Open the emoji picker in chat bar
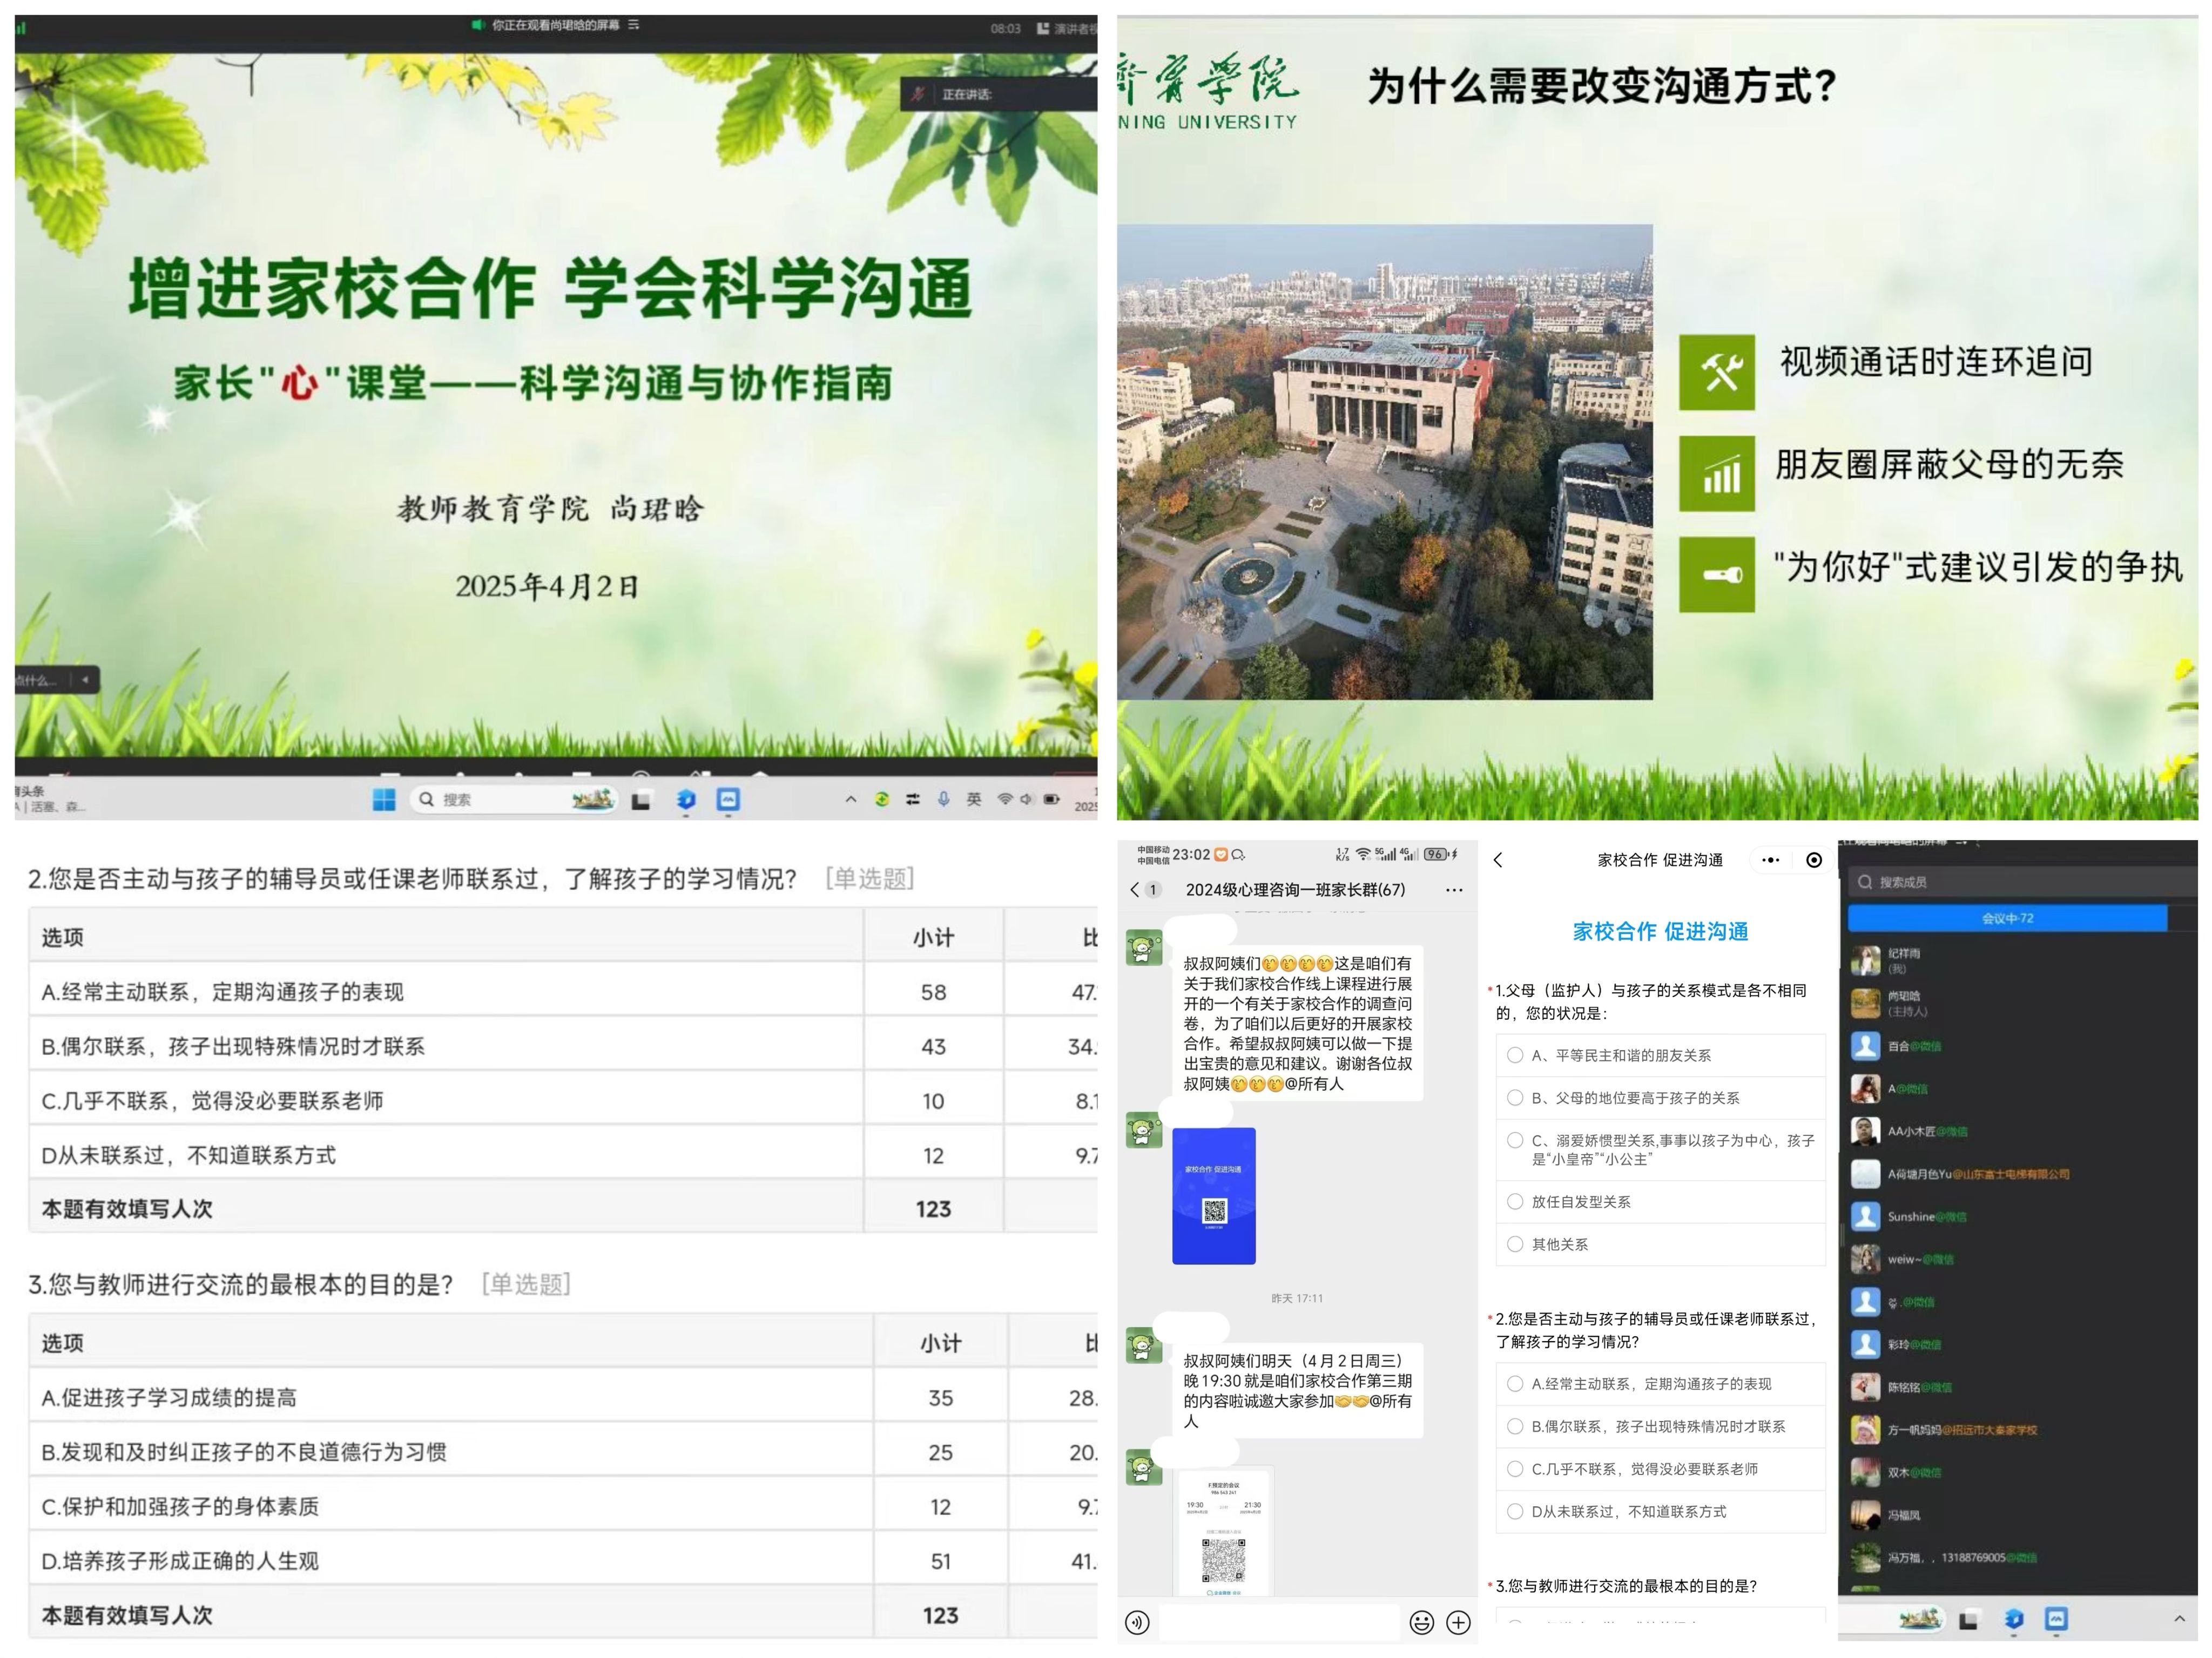The height and width of the screenshot is (1658, 2212). point(1421,1622)
